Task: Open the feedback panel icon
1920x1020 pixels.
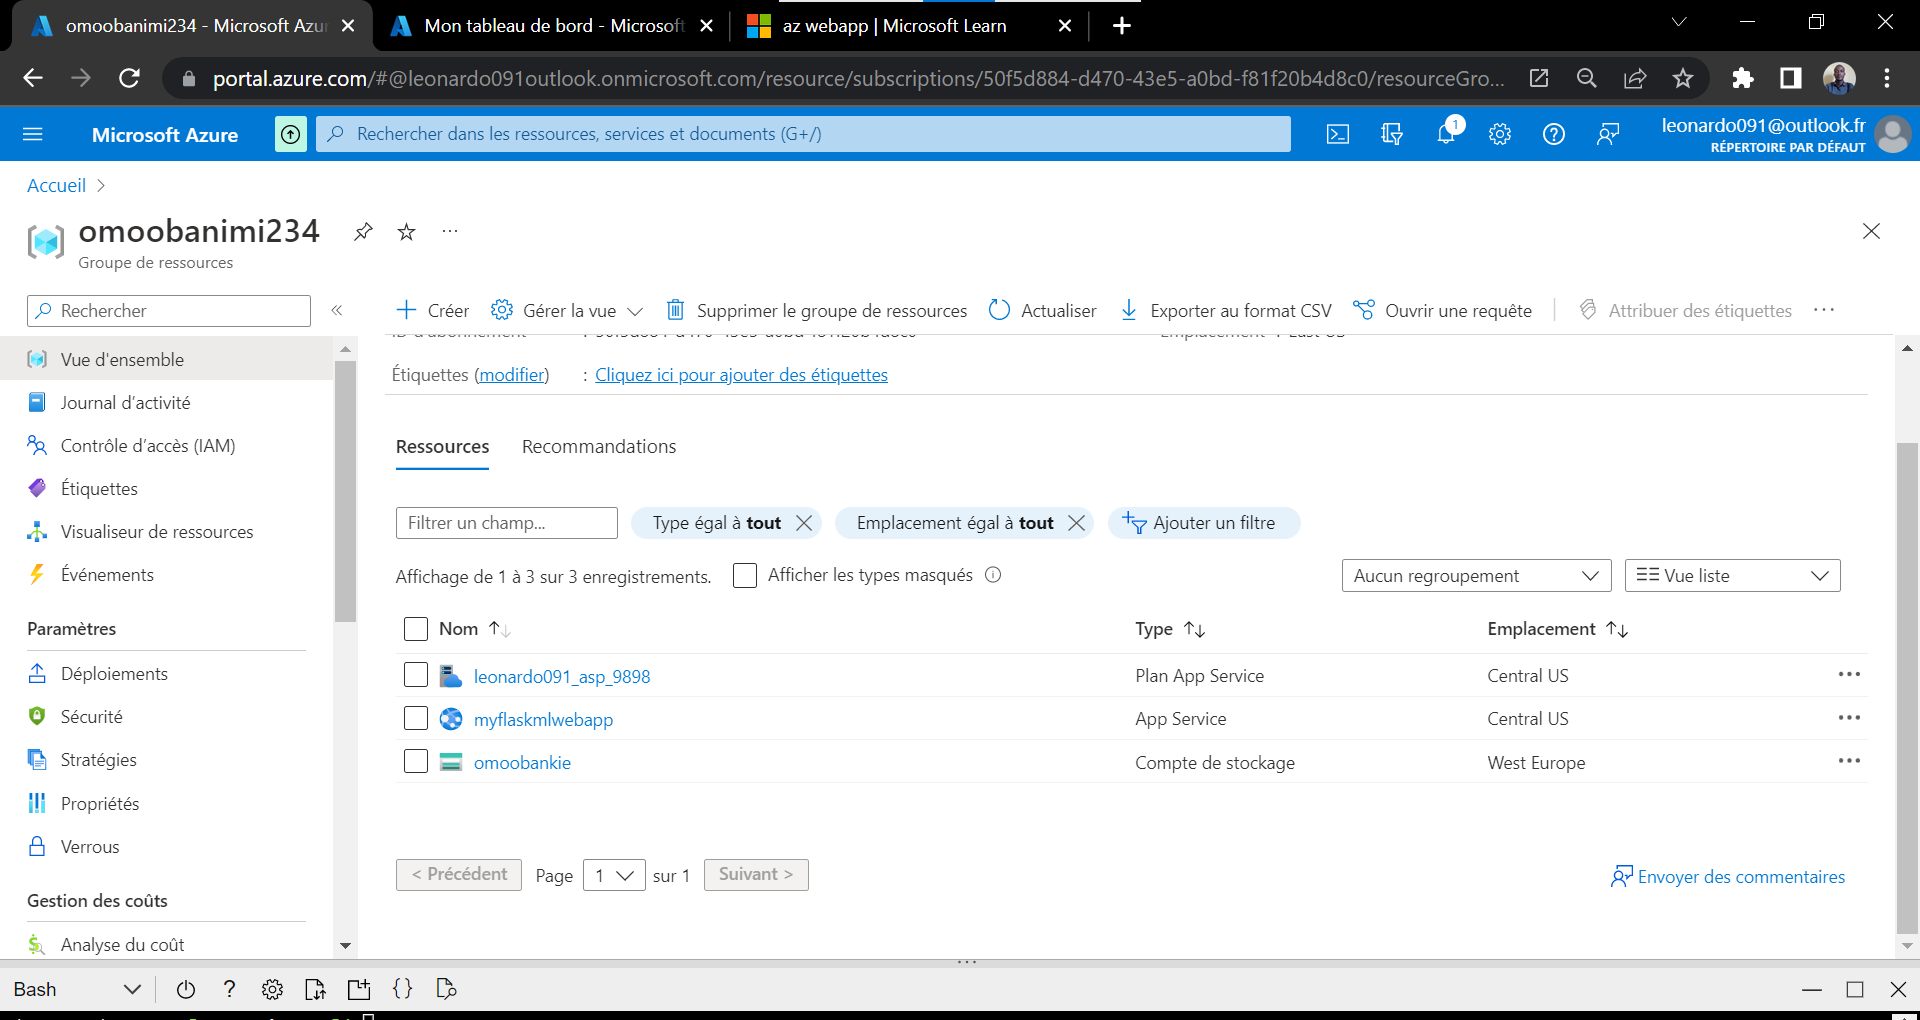Action: (1608, 133)
